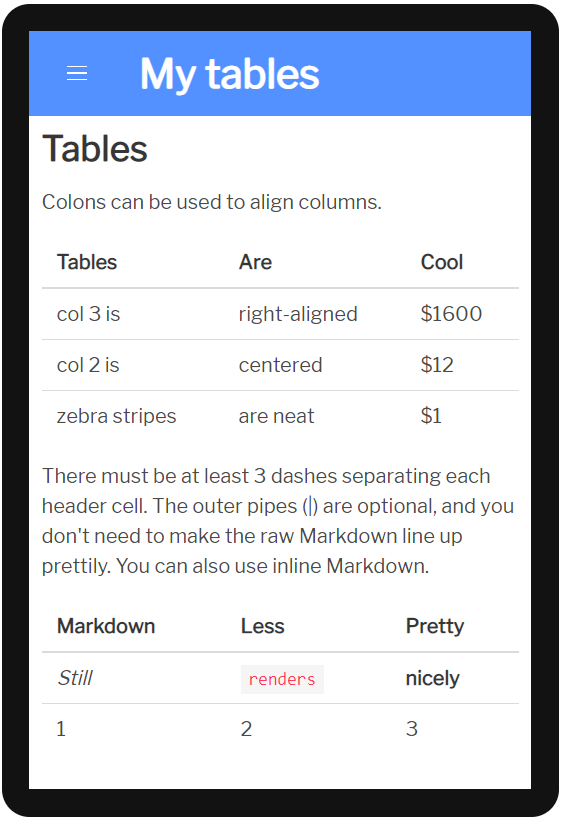Select the Tables page heading
Viewport: 562px width, 822px height.
[95, 149]
